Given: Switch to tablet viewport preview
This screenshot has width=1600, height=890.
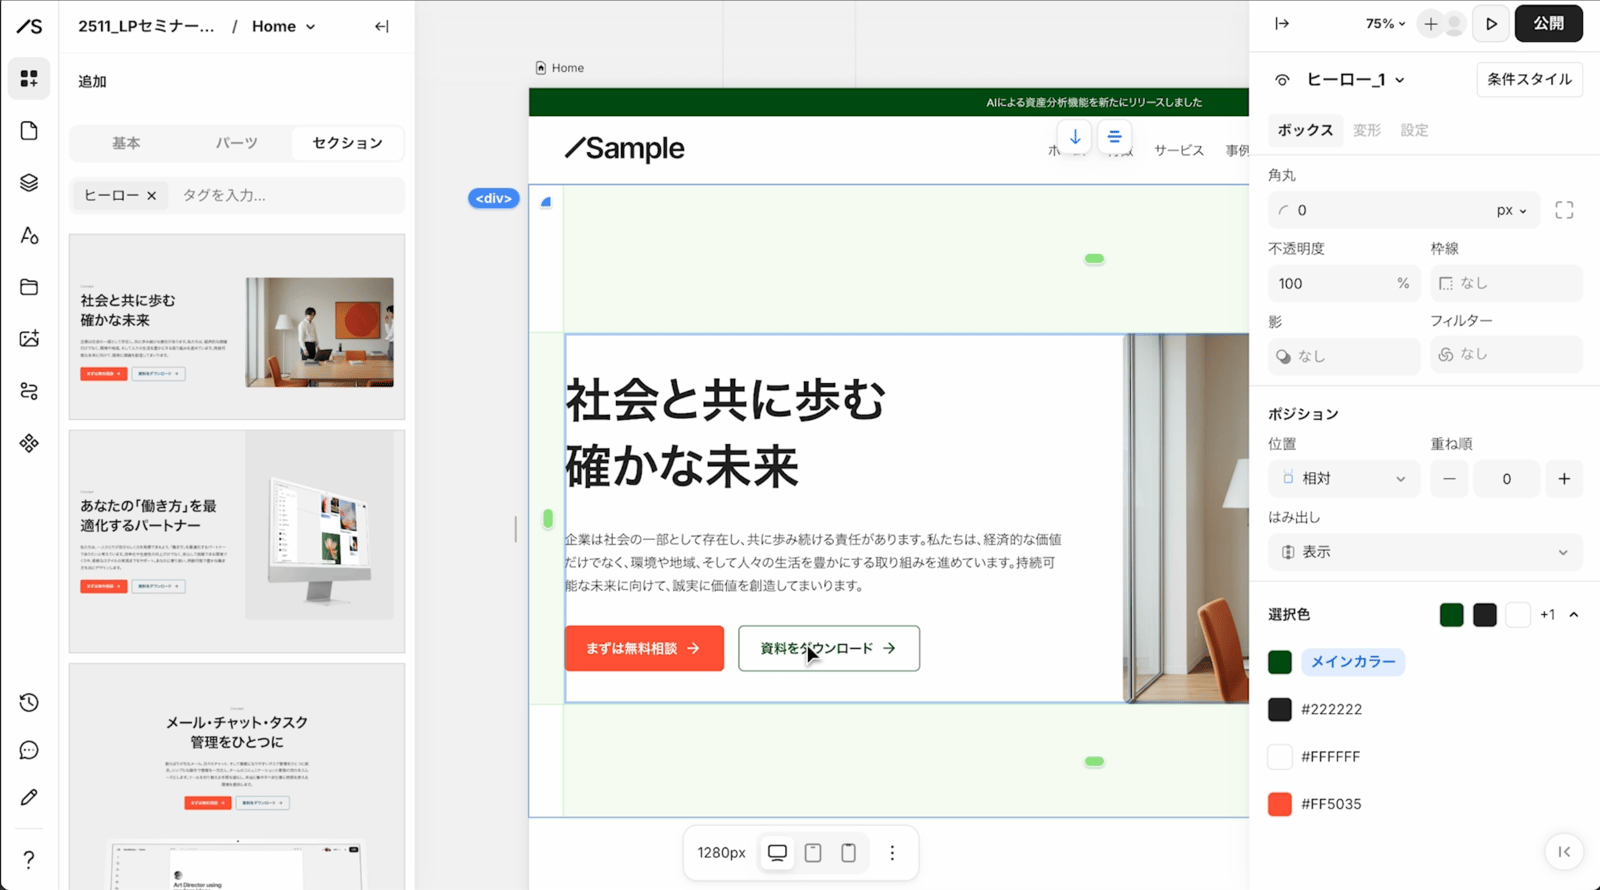Looking at the screenshot, I should tap(813, 853).
